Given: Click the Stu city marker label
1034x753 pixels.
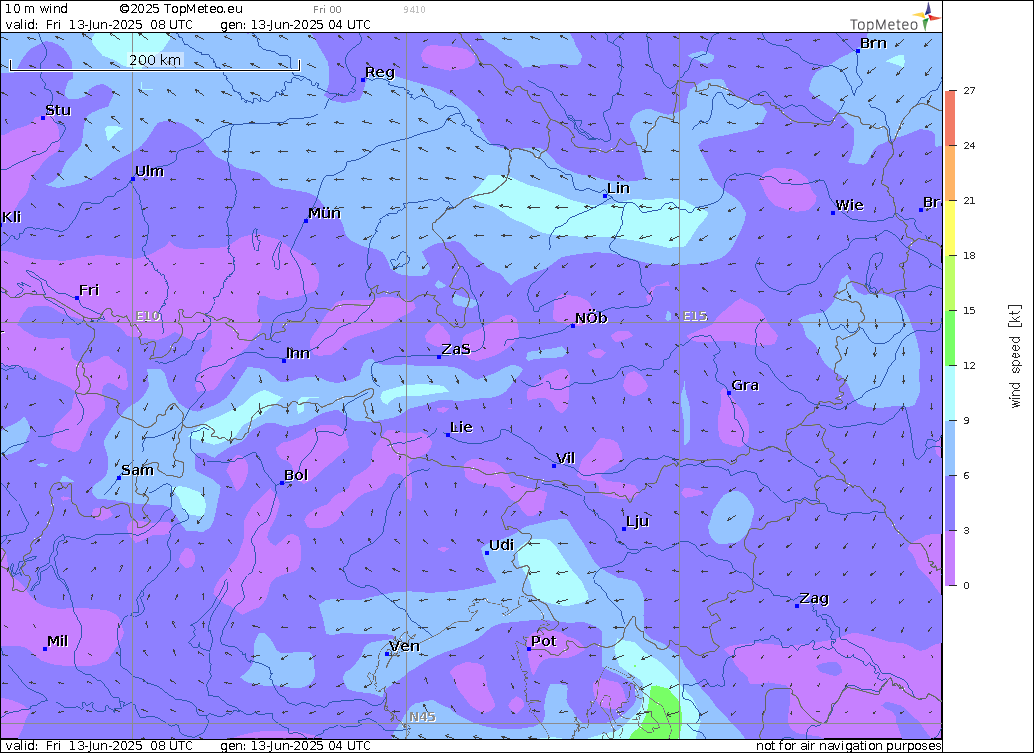Looking at the screenshot, I should click(x=58, y=110).
